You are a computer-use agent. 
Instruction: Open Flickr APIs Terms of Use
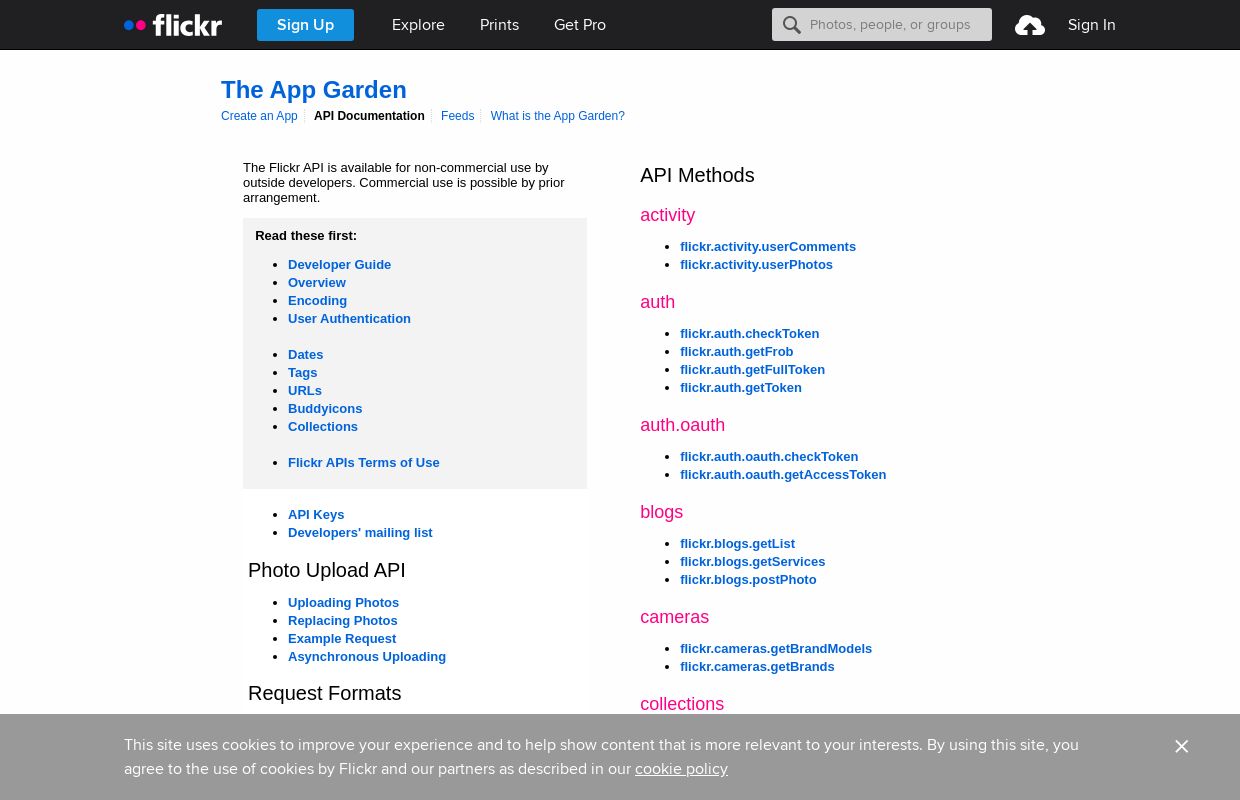[364, 463]
